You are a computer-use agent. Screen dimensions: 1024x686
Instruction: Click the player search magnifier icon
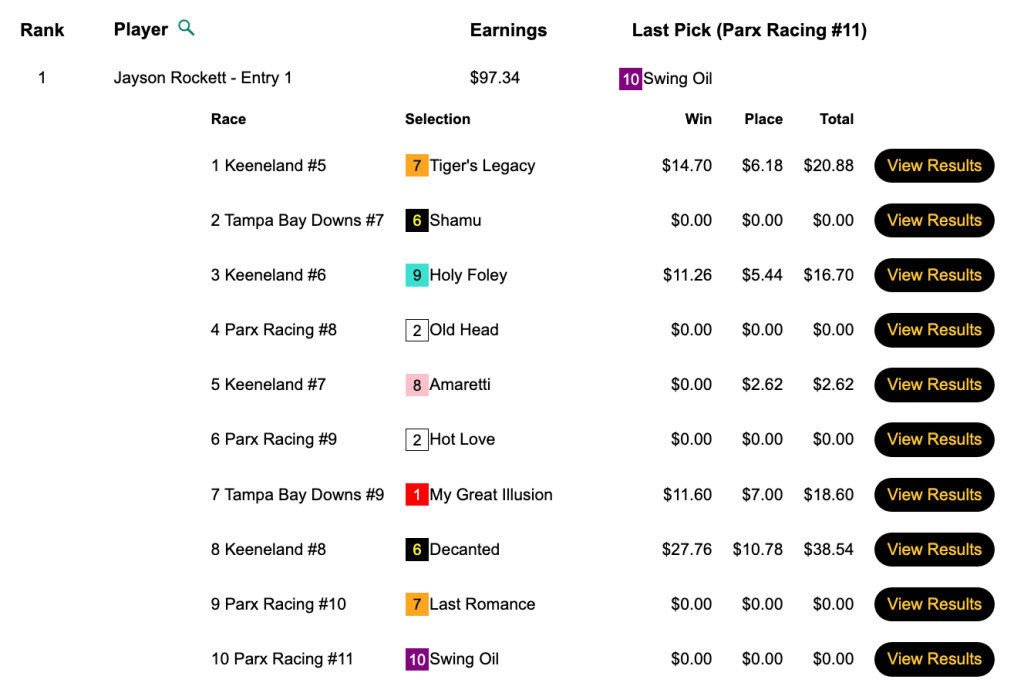(x=186, y=28)
